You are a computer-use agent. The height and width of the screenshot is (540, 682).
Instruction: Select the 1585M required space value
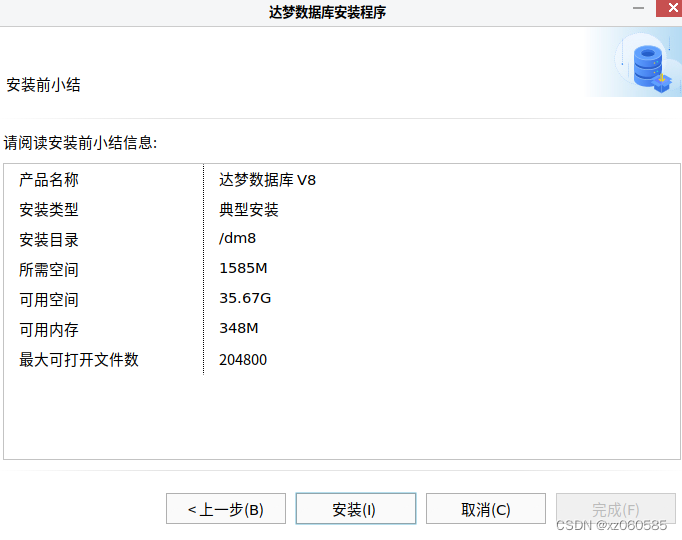point(243,268)
